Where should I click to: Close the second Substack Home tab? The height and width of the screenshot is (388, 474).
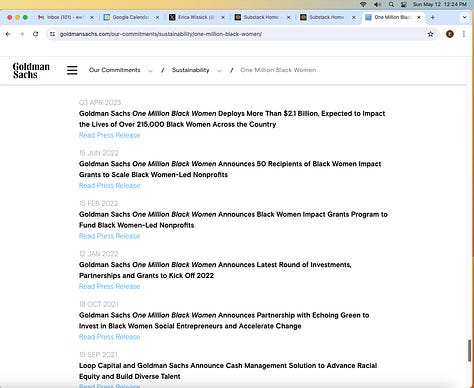354,17
